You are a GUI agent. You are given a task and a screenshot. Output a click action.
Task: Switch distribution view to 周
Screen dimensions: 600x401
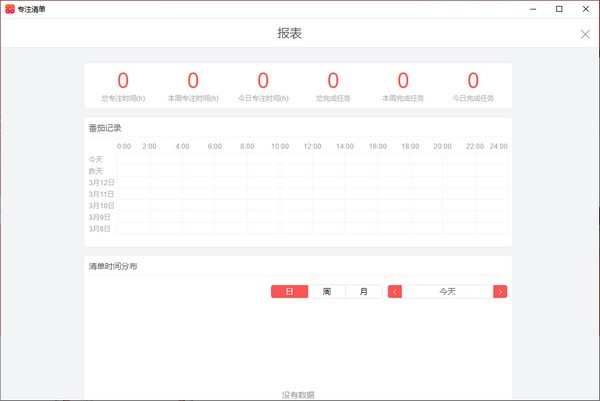point(326,291)
